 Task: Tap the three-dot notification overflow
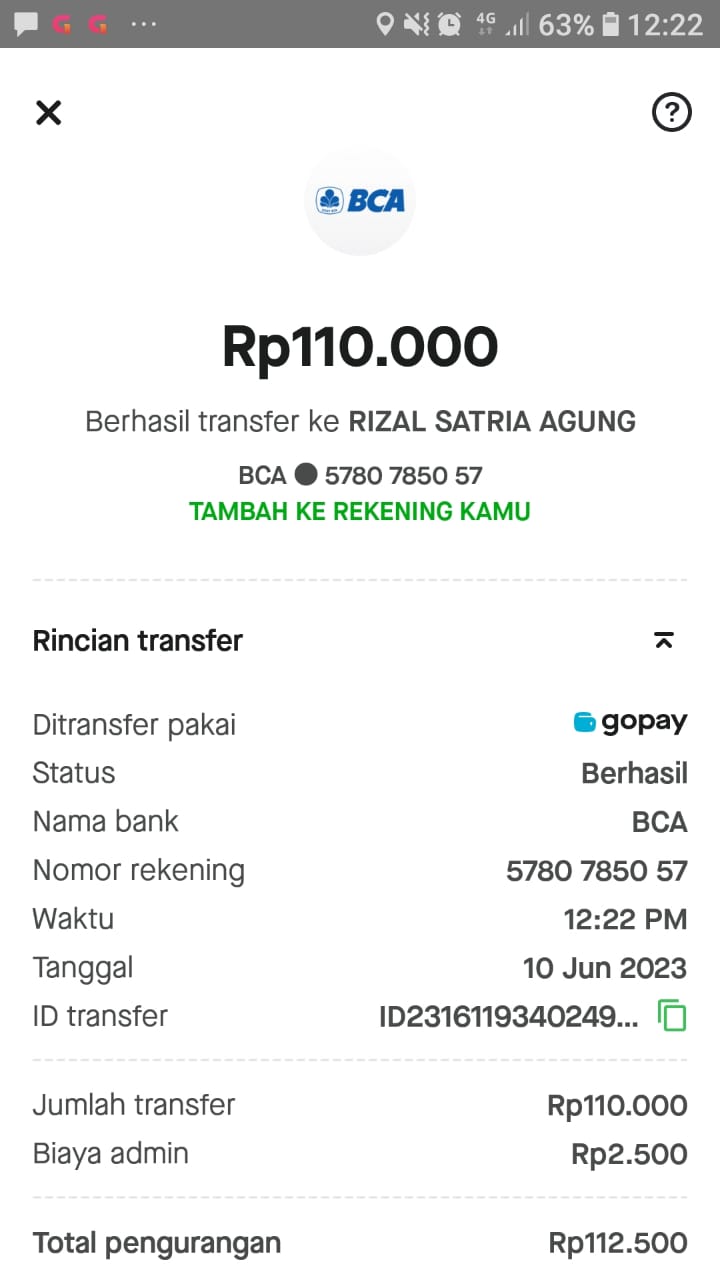(x=144, y=24)
